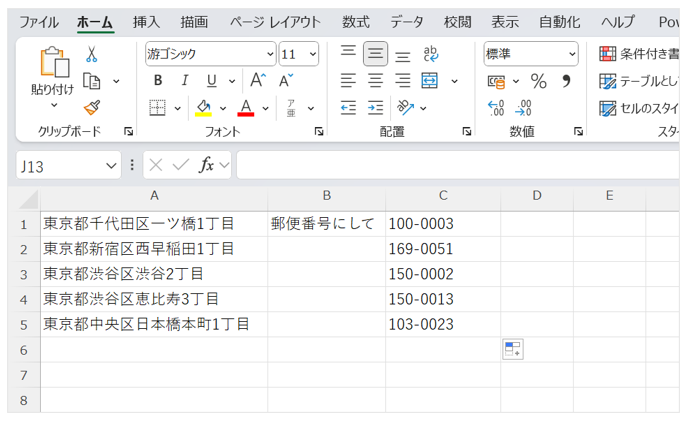Expand borders dropdown arrow
The width and height of the screenshot is (688, 425).
point(177,108)
